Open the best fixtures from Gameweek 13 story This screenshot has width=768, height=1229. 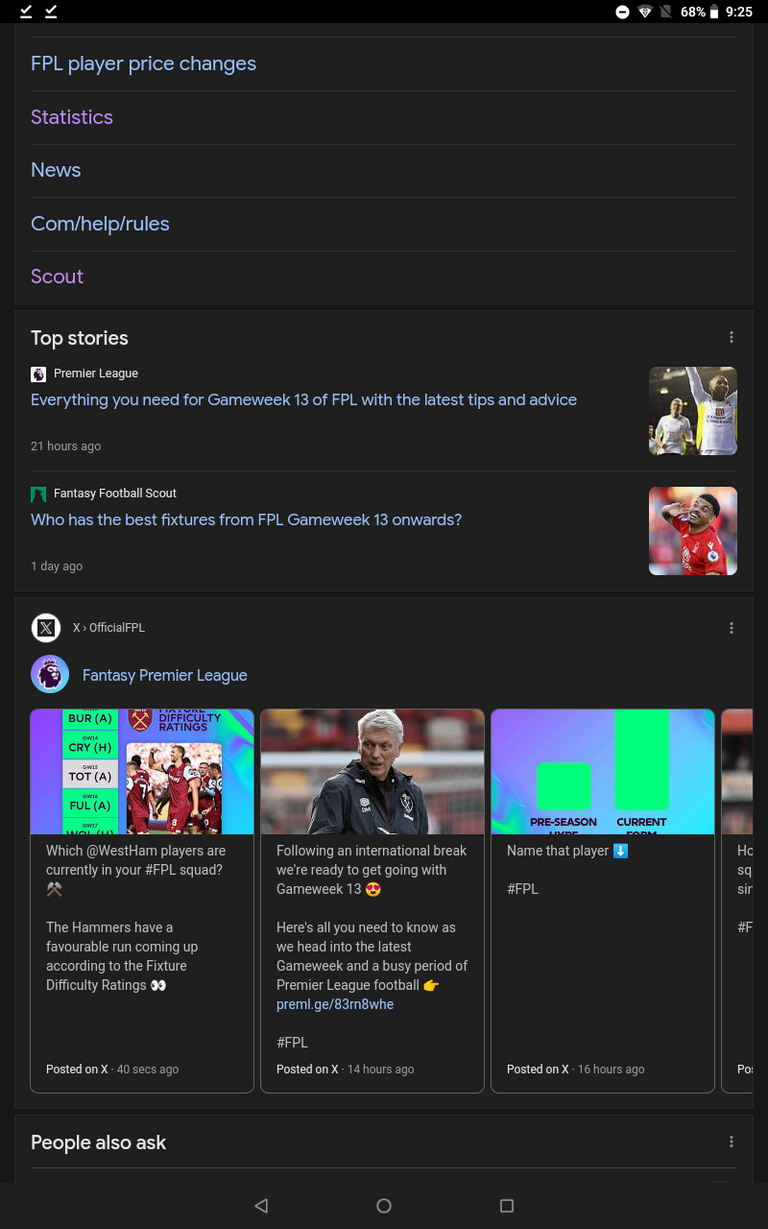(246, 520)
